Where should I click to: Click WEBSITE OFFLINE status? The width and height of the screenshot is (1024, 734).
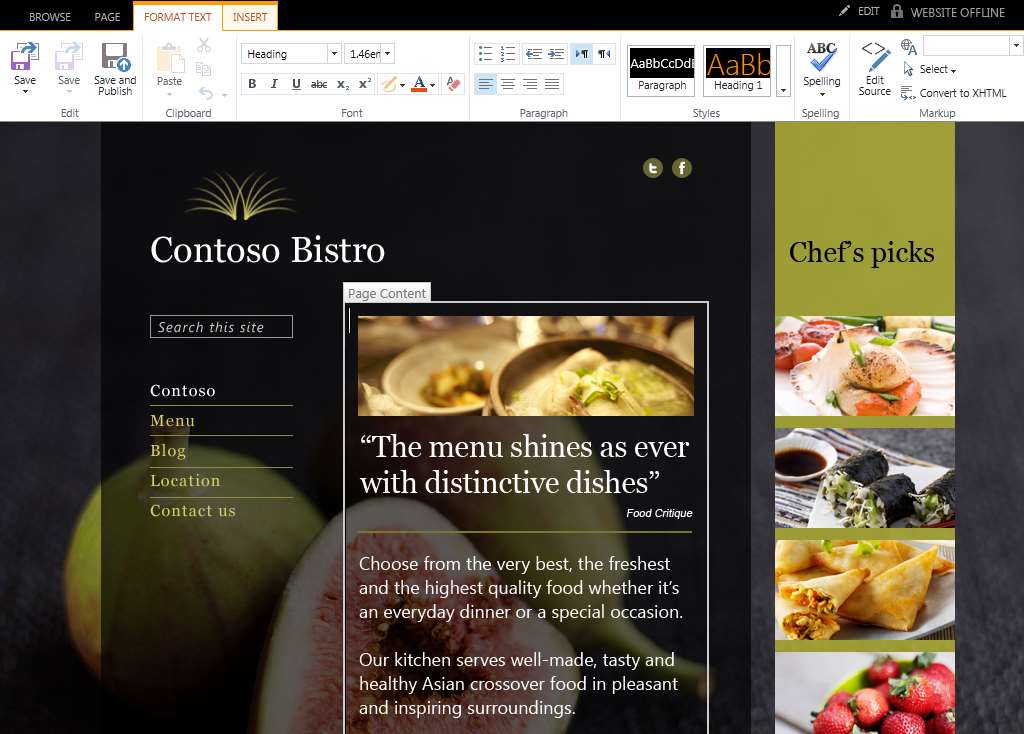[948, 12]
